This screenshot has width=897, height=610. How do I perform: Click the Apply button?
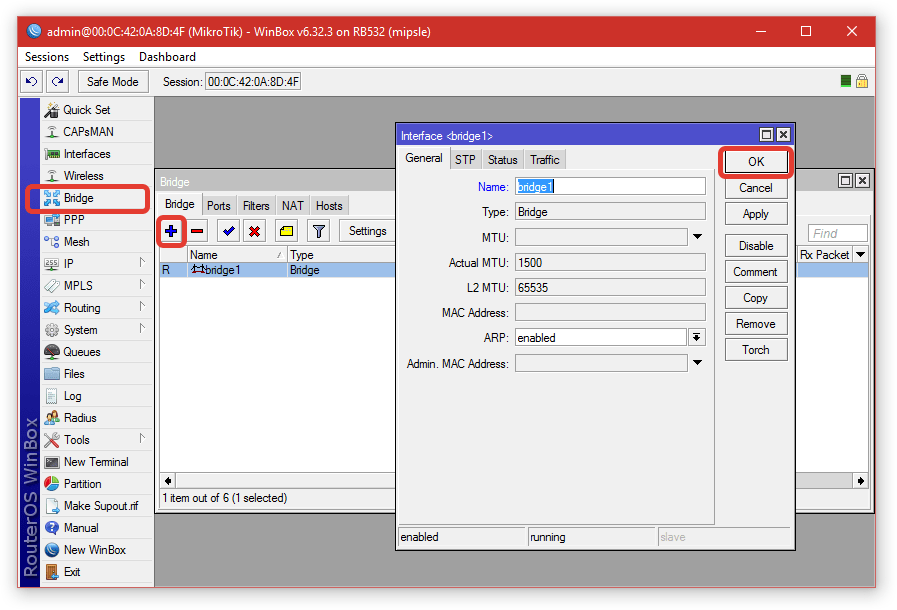pos(755,214)
